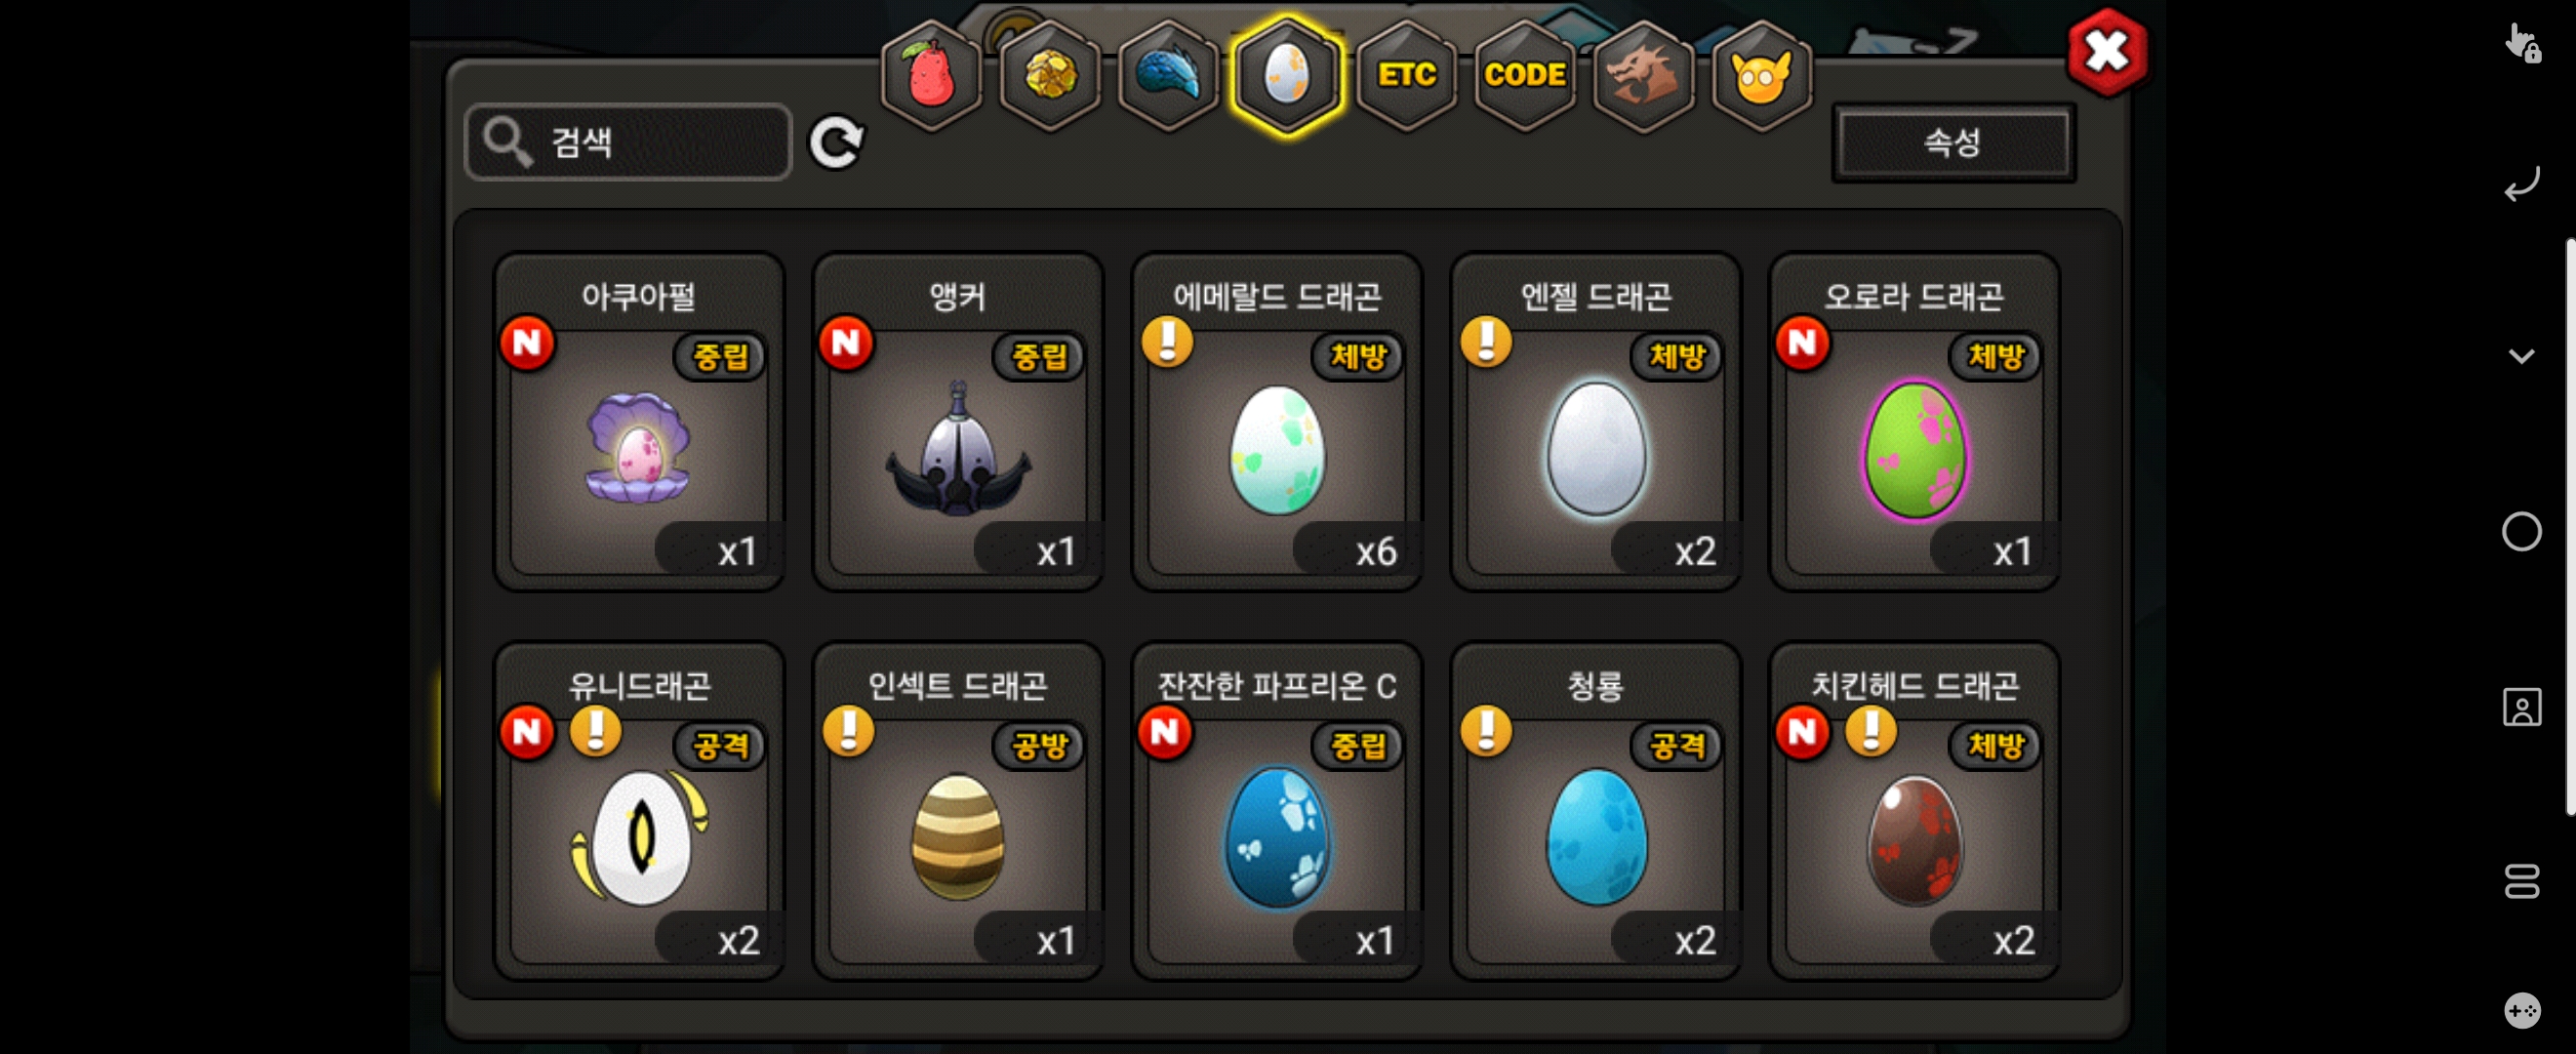Switch to the CODE tab
This screenshot has width=2576, height=1054.
coord(1524,76)
